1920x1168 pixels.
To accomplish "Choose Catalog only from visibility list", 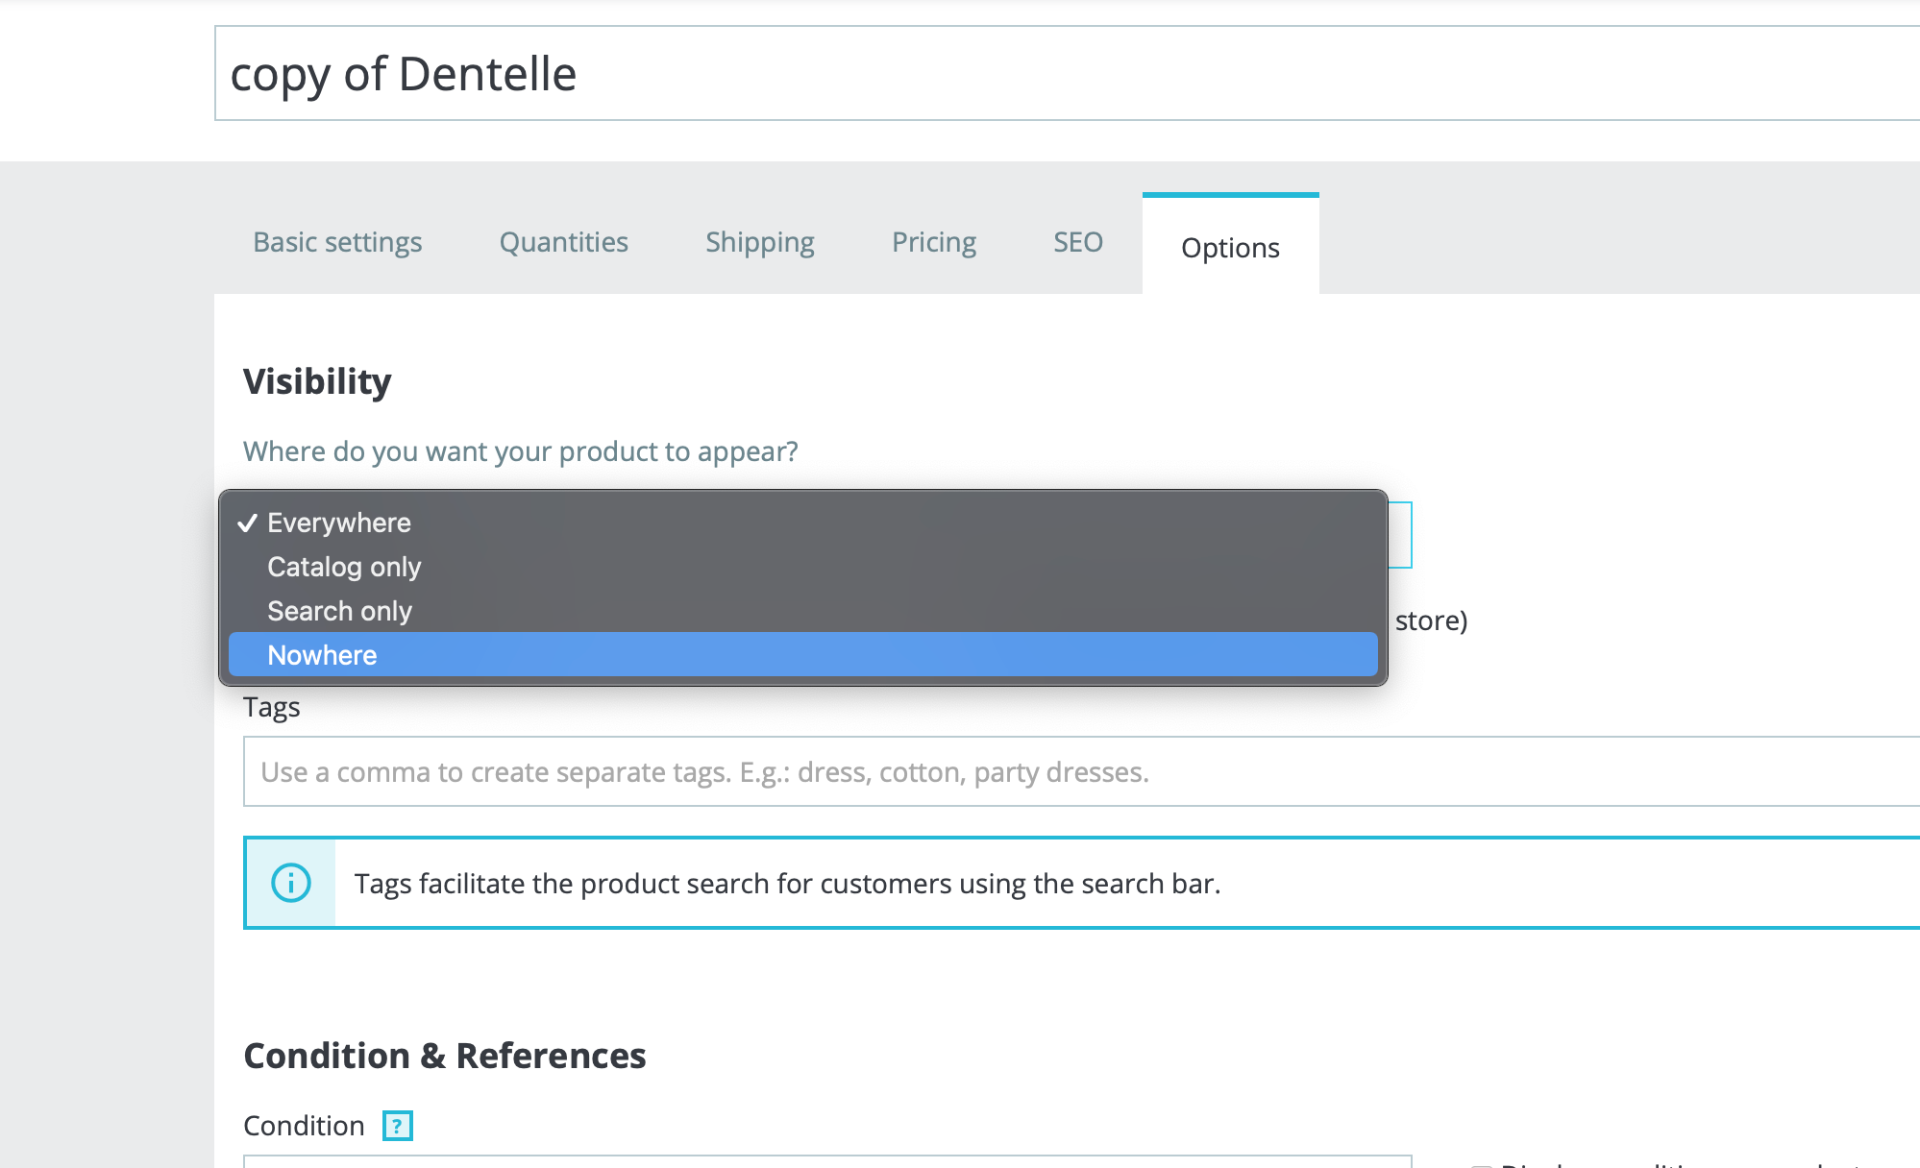I will click(344, 567).
